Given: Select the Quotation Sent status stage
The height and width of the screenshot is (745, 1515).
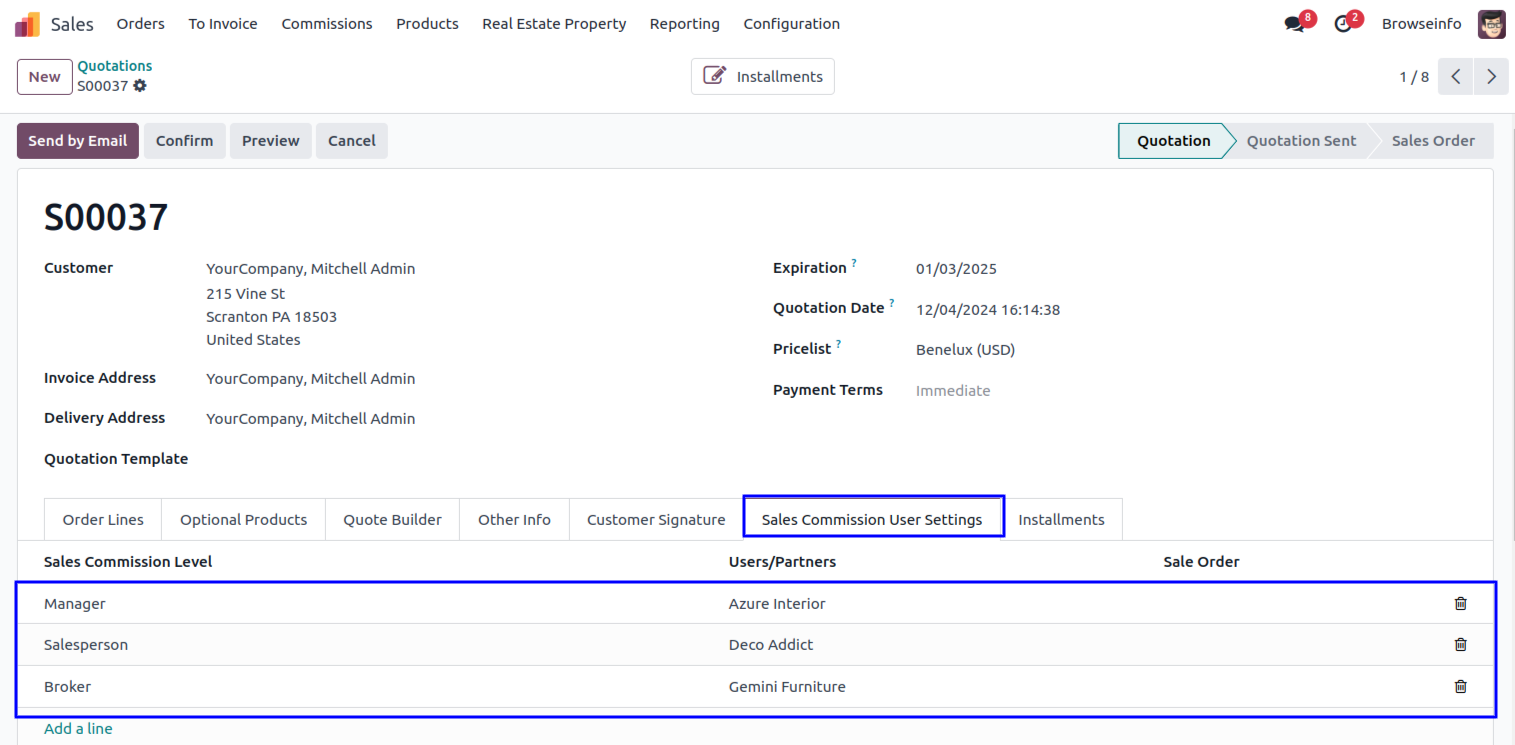Looking at the screenshot, I should 1301,141.
